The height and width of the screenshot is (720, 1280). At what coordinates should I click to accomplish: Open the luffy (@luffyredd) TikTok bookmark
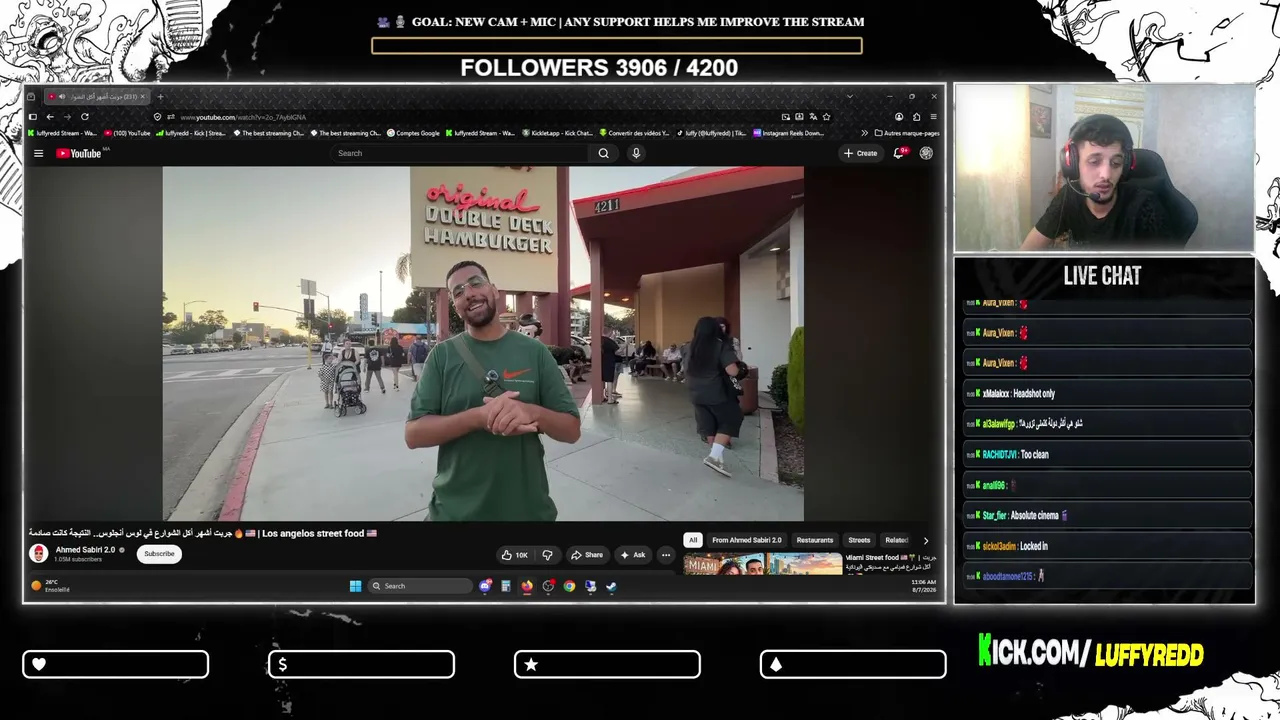(711, 133)
